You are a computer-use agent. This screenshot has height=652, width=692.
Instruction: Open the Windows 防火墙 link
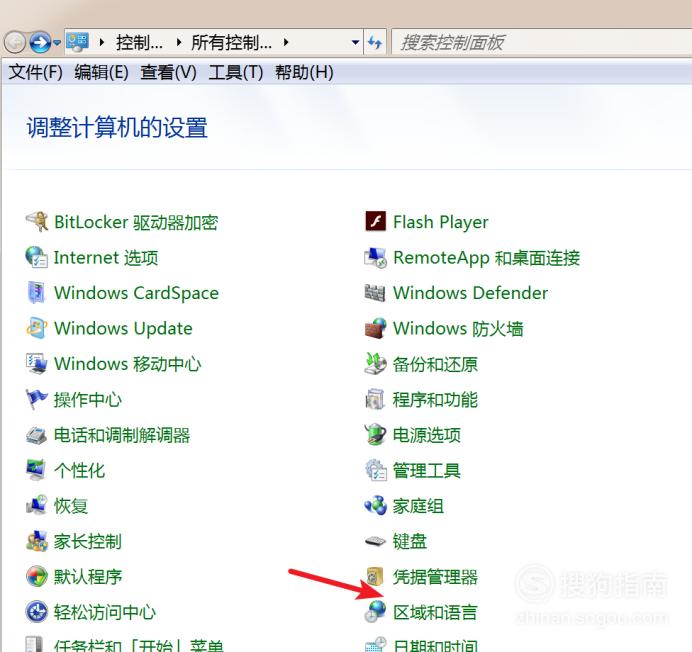(x=458, y=328)
